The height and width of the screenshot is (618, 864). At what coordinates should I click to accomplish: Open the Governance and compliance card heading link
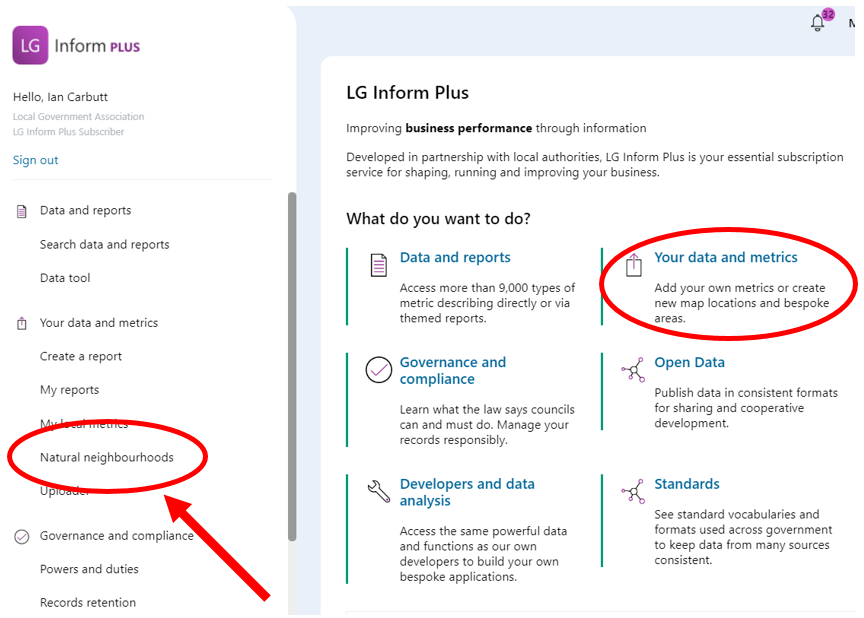(x=453, y=371)
